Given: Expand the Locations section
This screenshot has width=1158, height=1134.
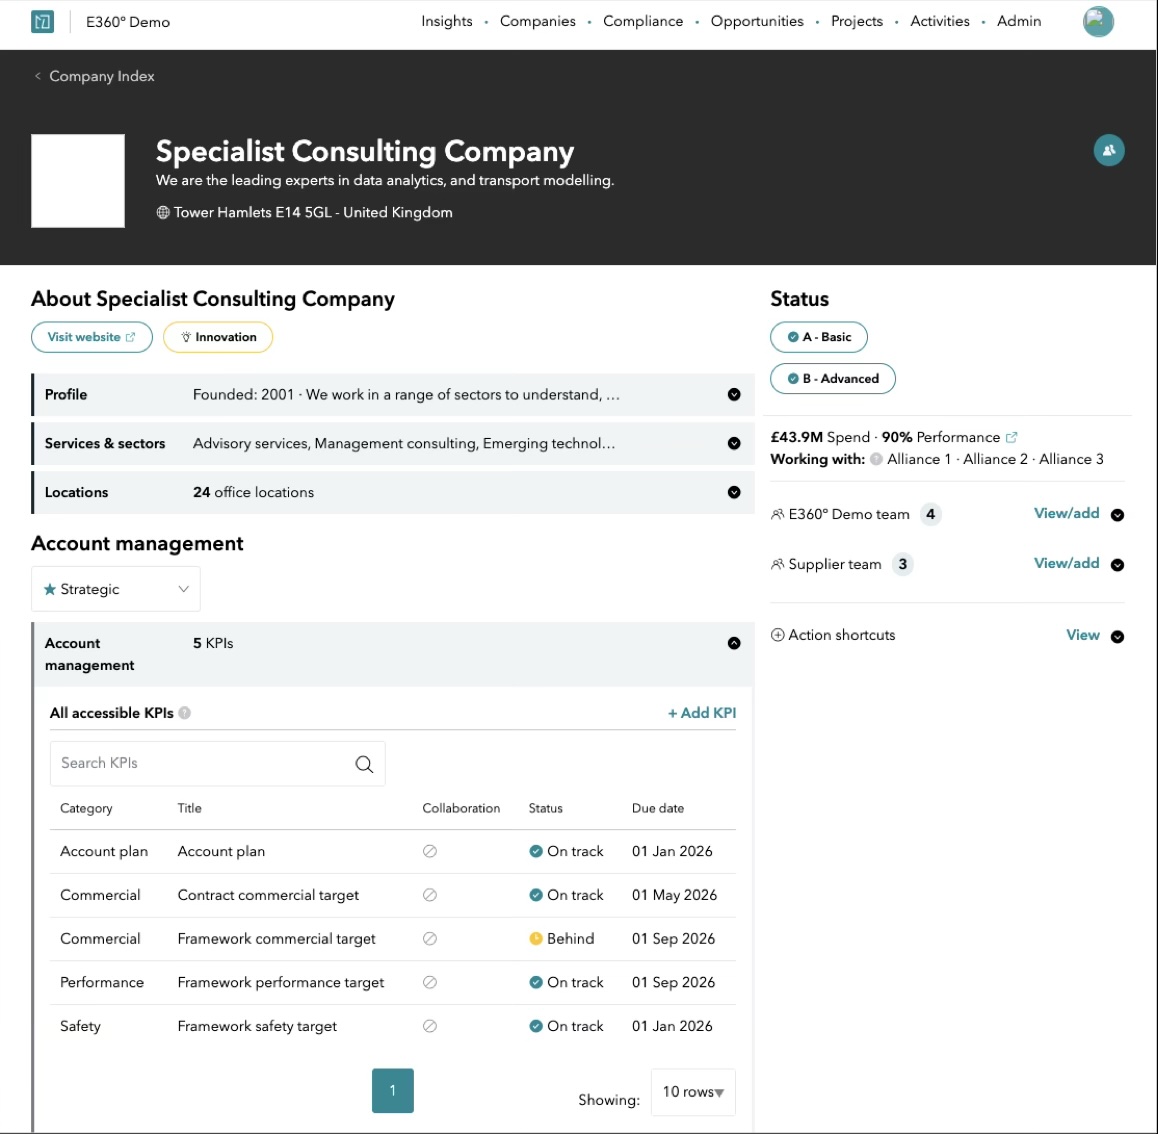Looking at the screenshot, I should 733,492.
